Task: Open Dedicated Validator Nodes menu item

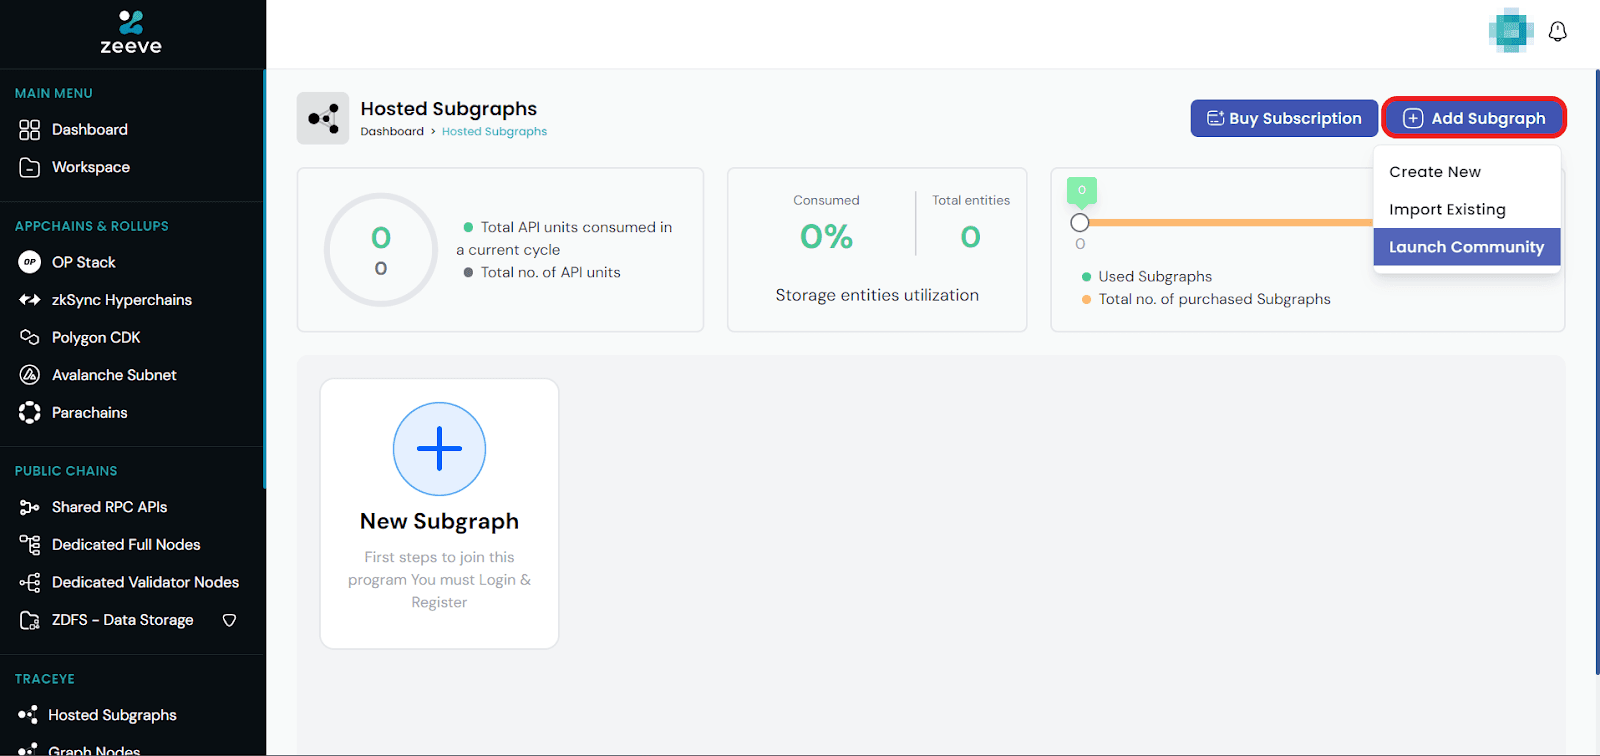Action: (146, 582)
